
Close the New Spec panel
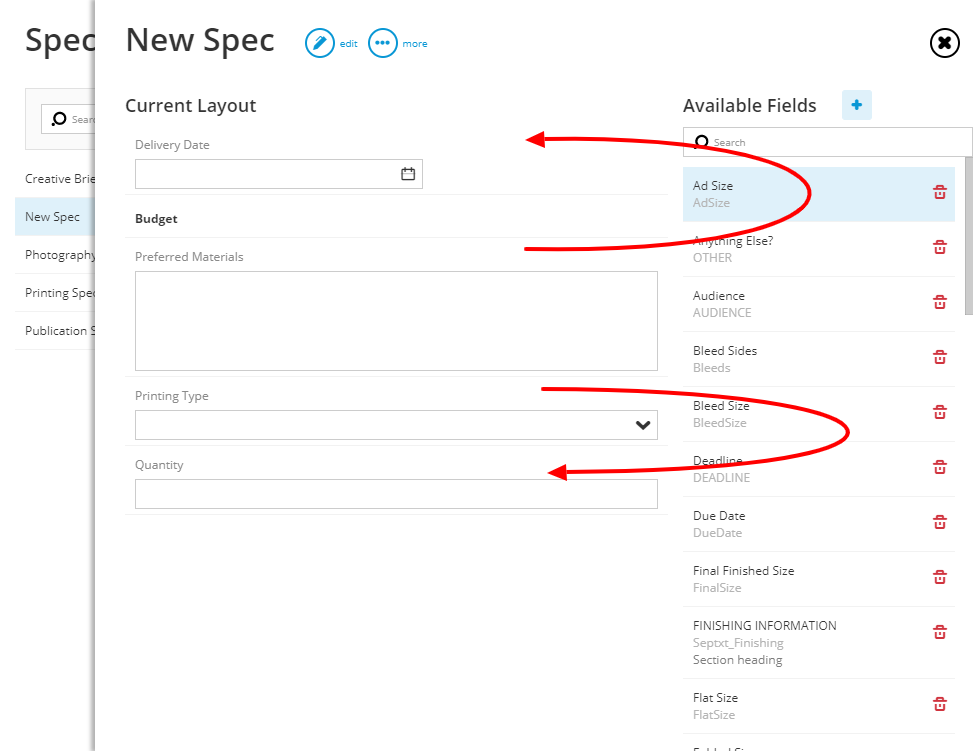click(944, 43)
